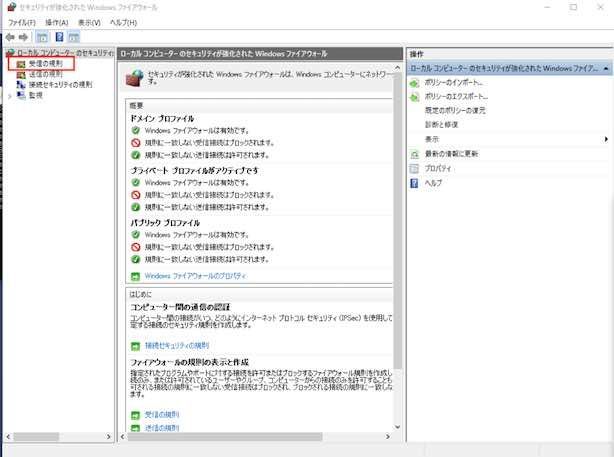The width and height of the screenshot is (614, 457).
Task: Open ヘルプ in actions pane
Action: click(x=433, y=183)
